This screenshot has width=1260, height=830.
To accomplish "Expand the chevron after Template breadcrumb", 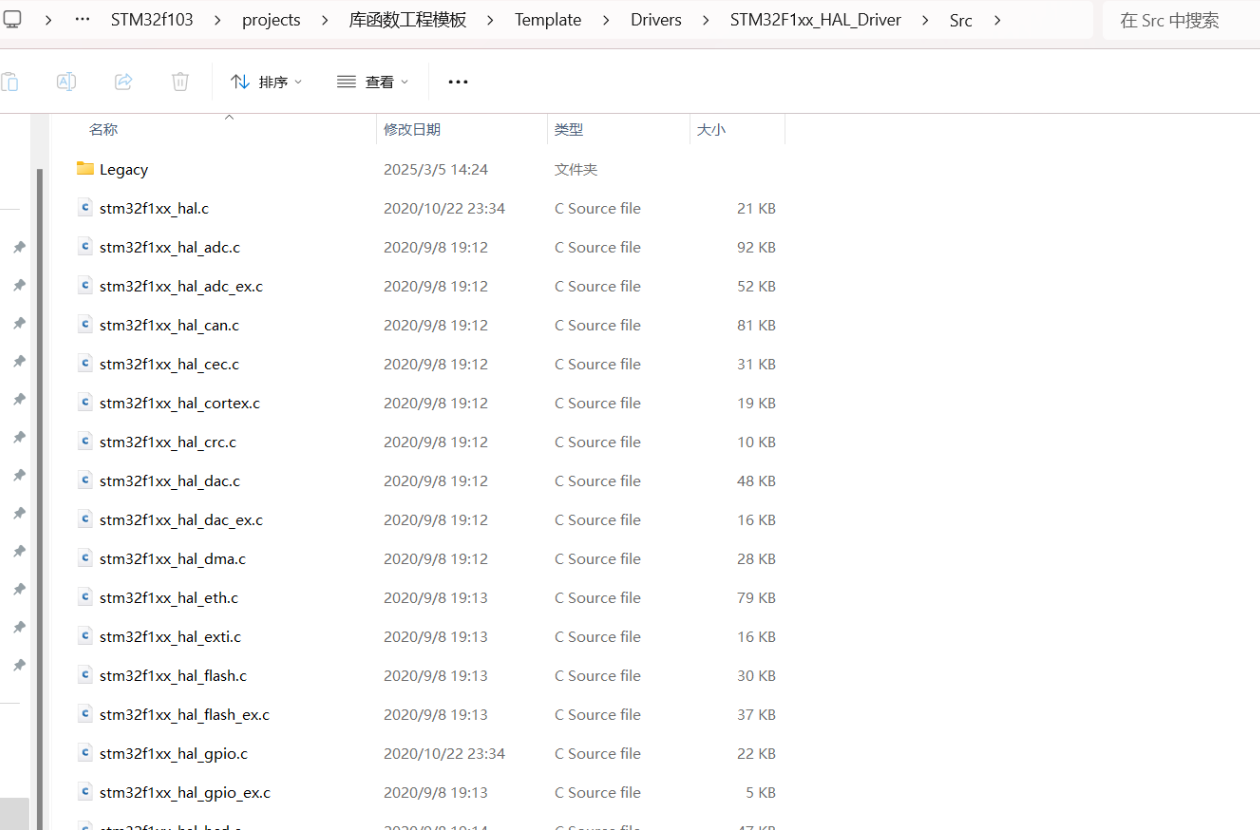I will (606, 20).
